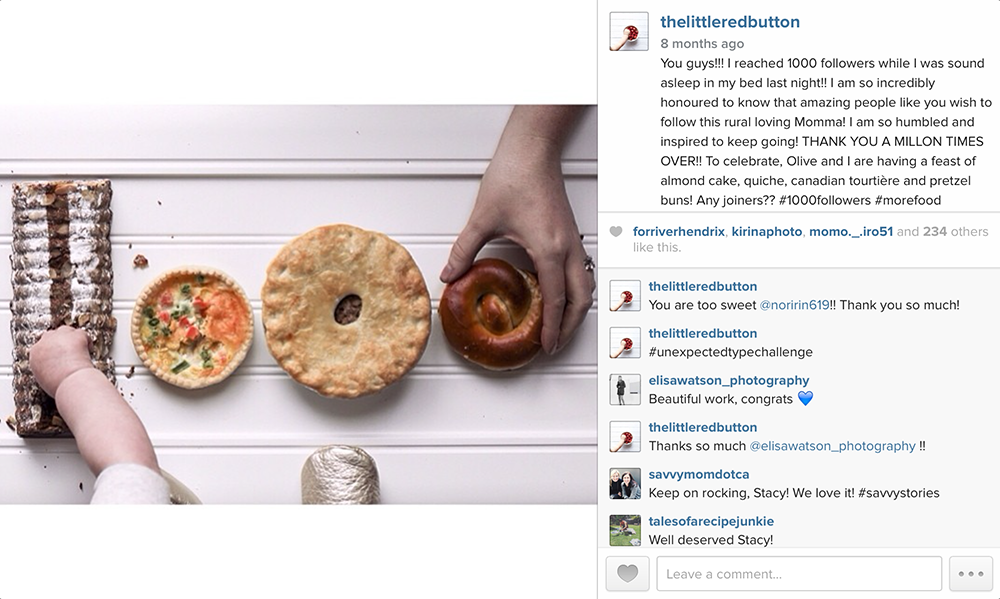
Task: Follow the @elisawatson_photography mention link
Action: (832, 446)
